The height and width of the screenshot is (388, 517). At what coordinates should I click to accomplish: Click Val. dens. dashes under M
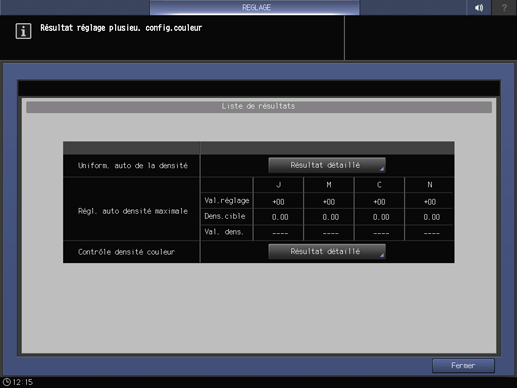point(330,233)
